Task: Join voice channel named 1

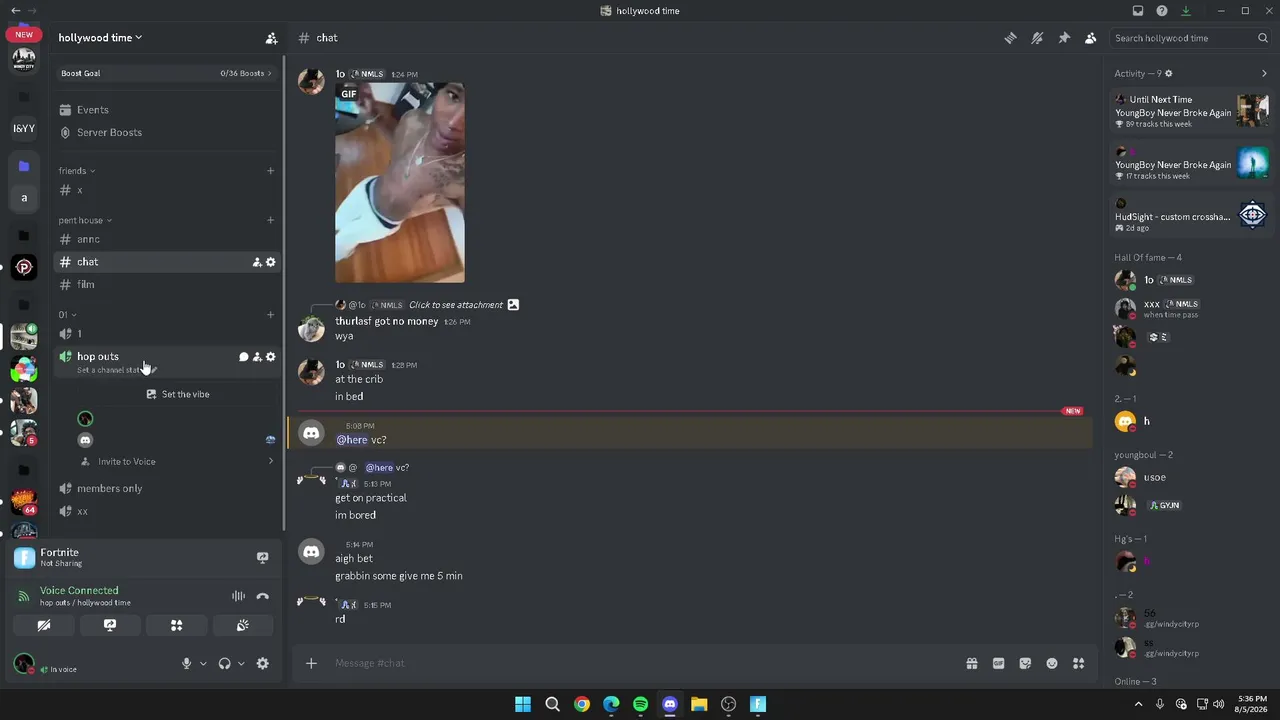Action: (166, 334)
